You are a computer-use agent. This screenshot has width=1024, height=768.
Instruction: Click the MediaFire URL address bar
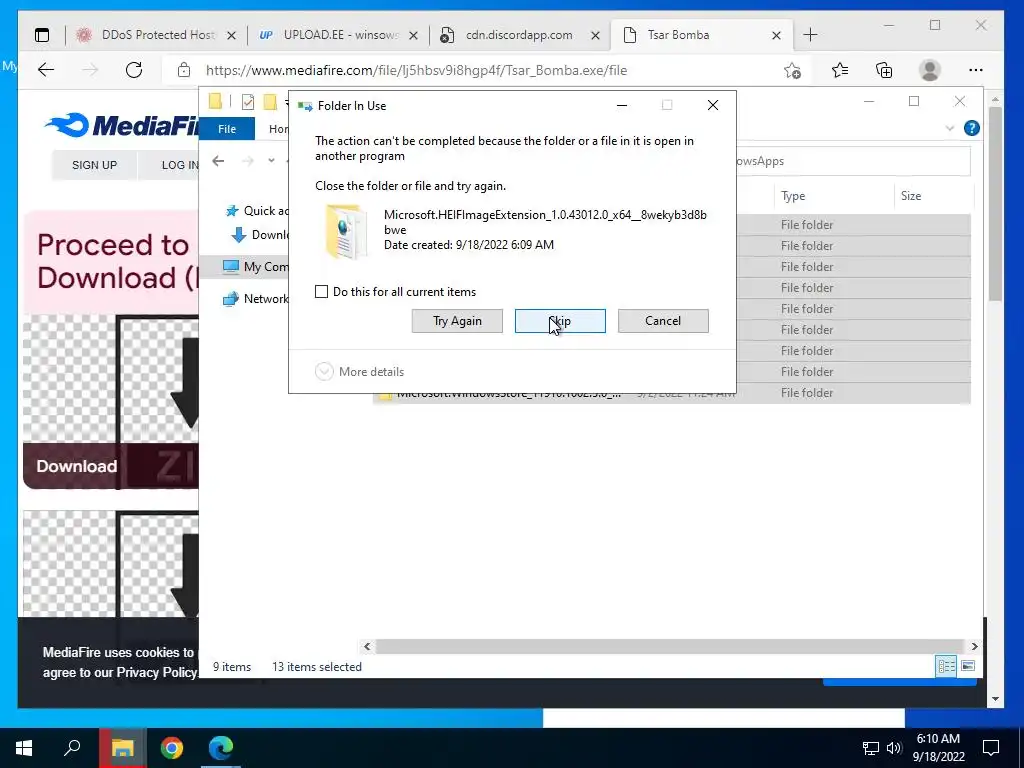pos(416,71)
